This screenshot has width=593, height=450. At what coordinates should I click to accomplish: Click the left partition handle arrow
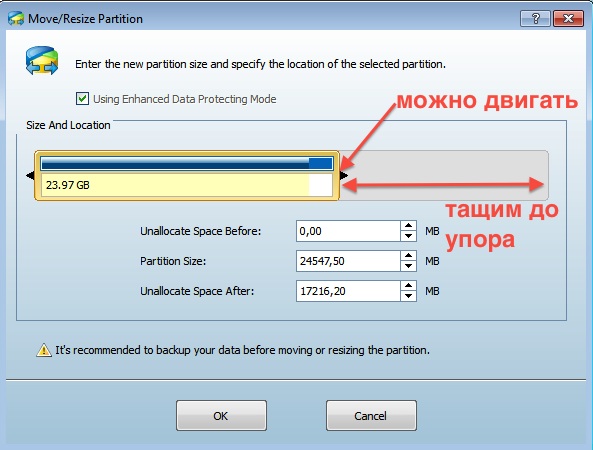pos(30,175)
